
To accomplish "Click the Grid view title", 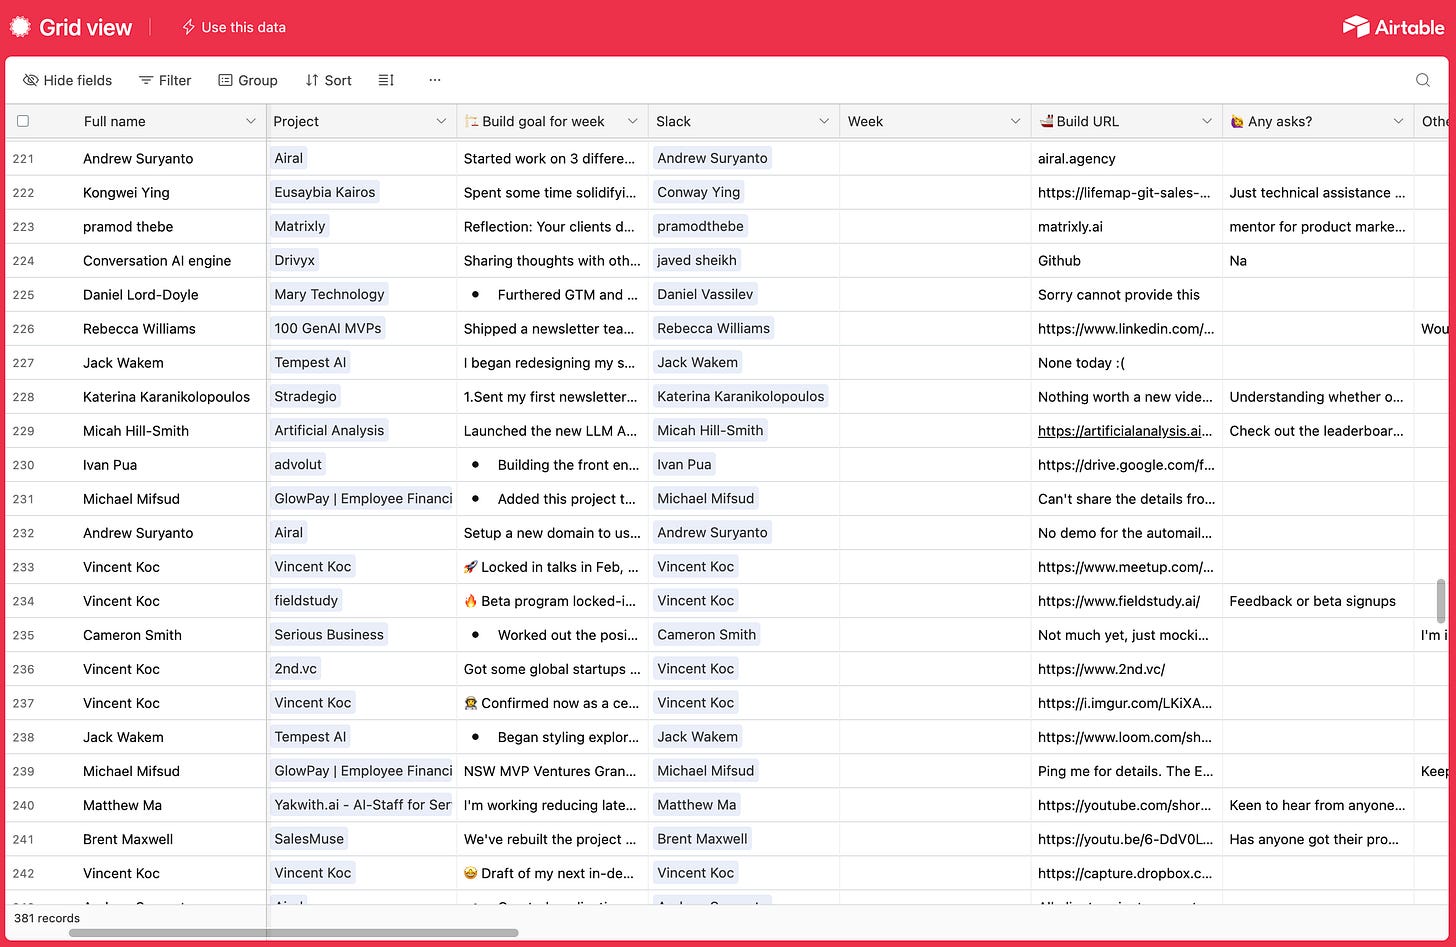I will coord(85,27).
